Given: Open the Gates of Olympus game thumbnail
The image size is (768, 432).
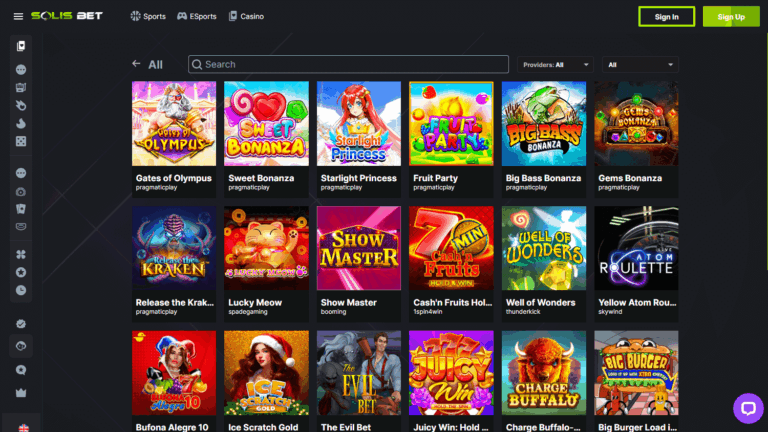Looking at the screenshot, I should [x=174, y=123].
